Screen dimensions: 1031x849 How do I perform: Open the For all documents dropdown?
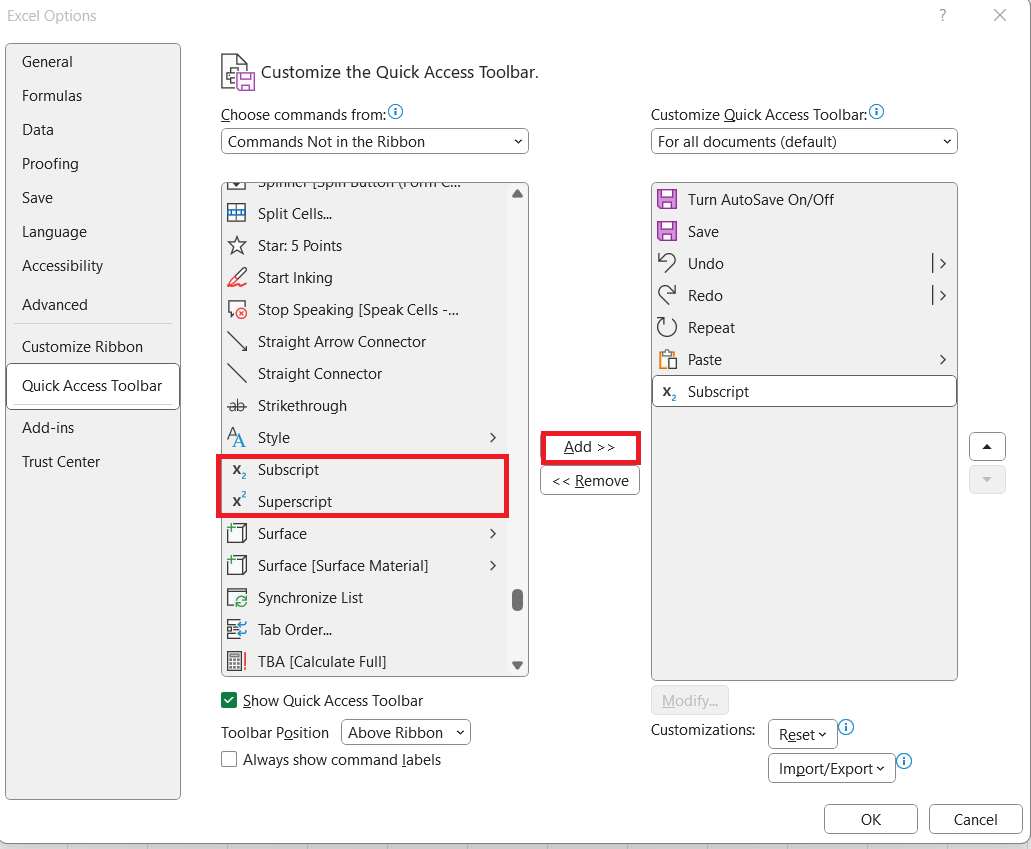pos(804,141)
